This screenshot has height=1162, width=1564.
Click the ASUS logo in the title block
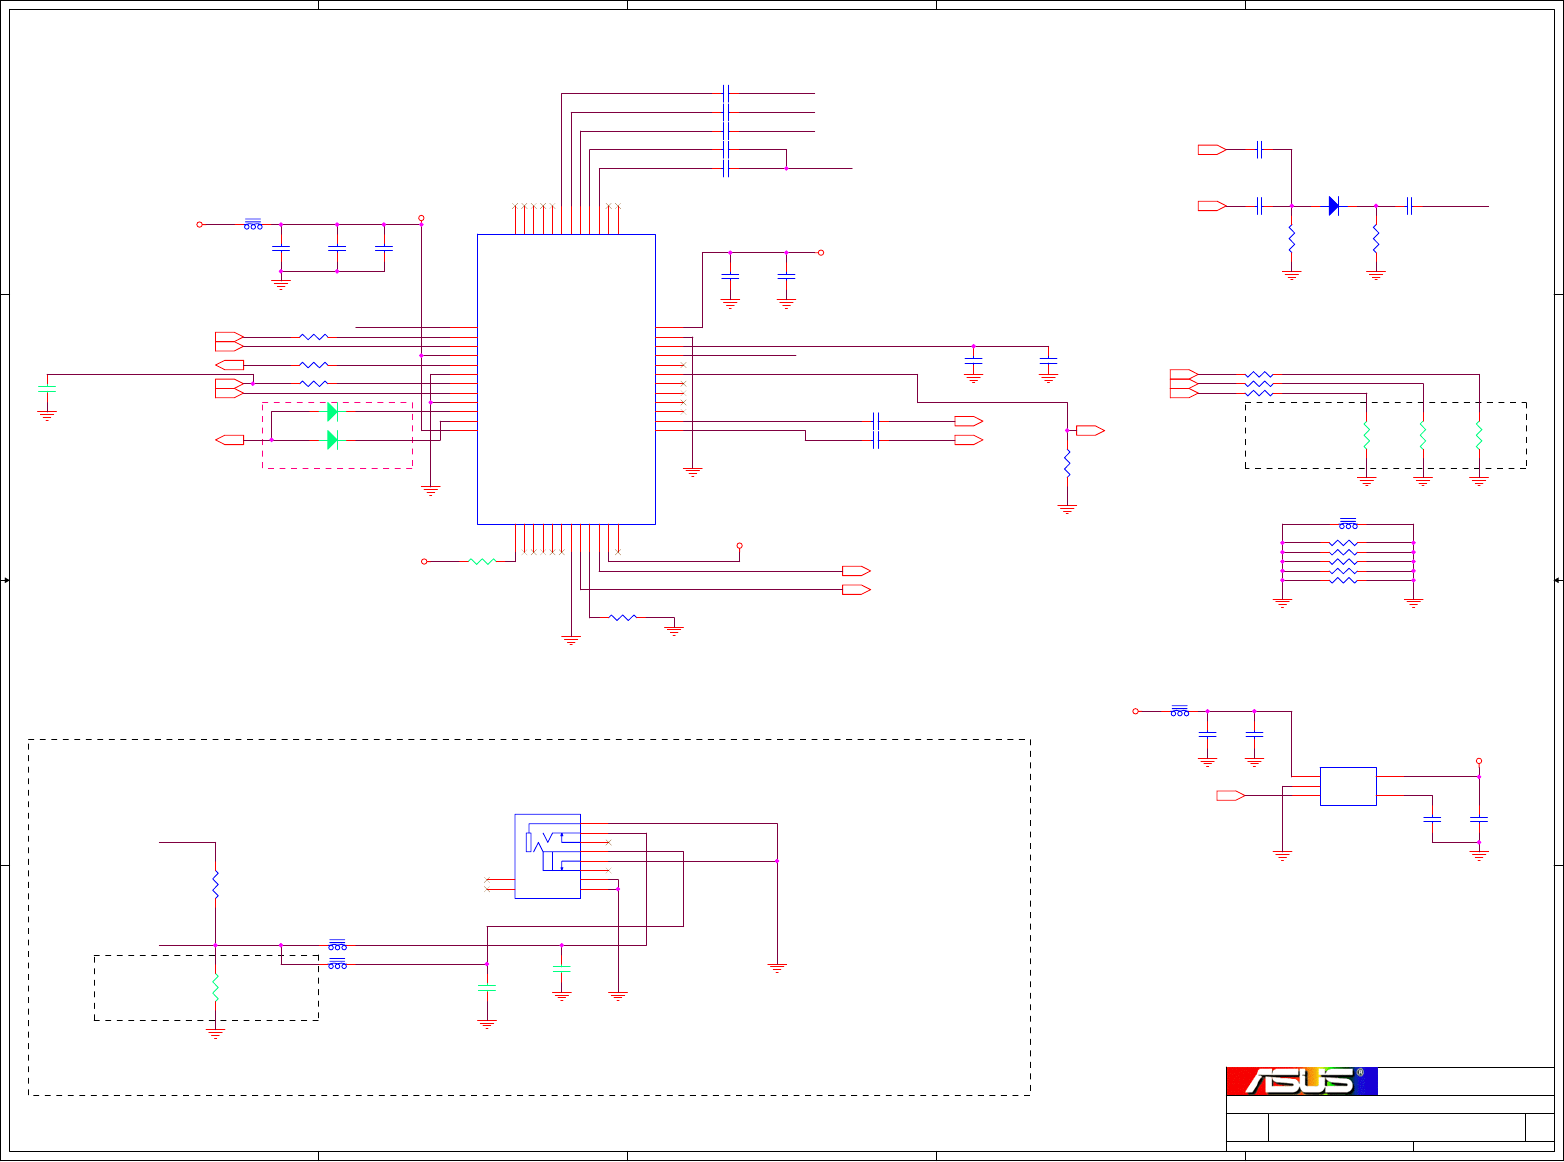point(1301,1081)
